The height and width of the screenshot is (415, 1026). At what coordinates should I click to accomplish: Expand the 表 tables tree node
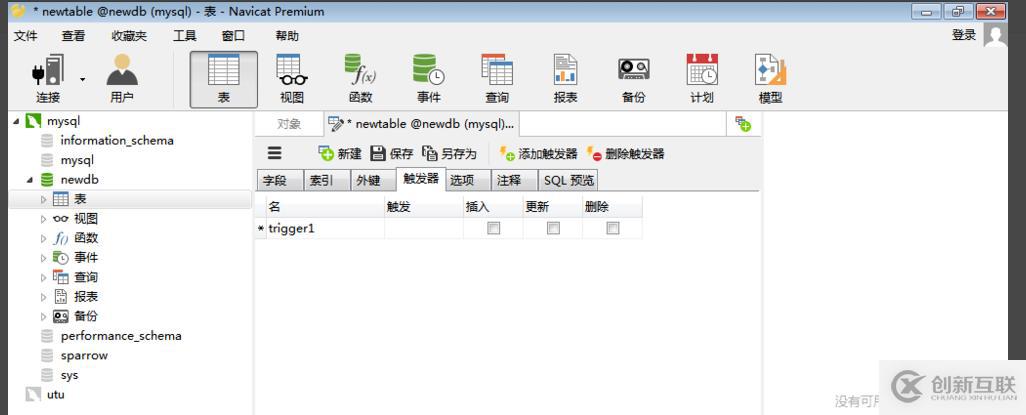pos(44,199)
